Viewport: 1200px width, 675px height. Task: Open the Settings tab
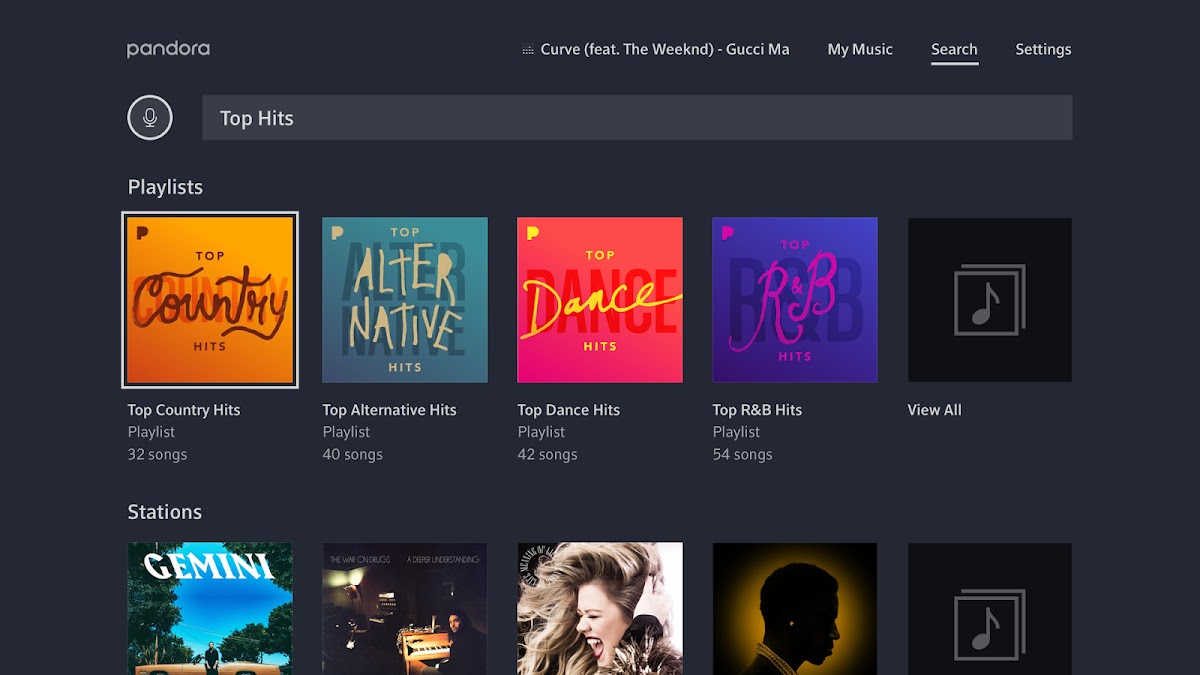[1043, 49]
